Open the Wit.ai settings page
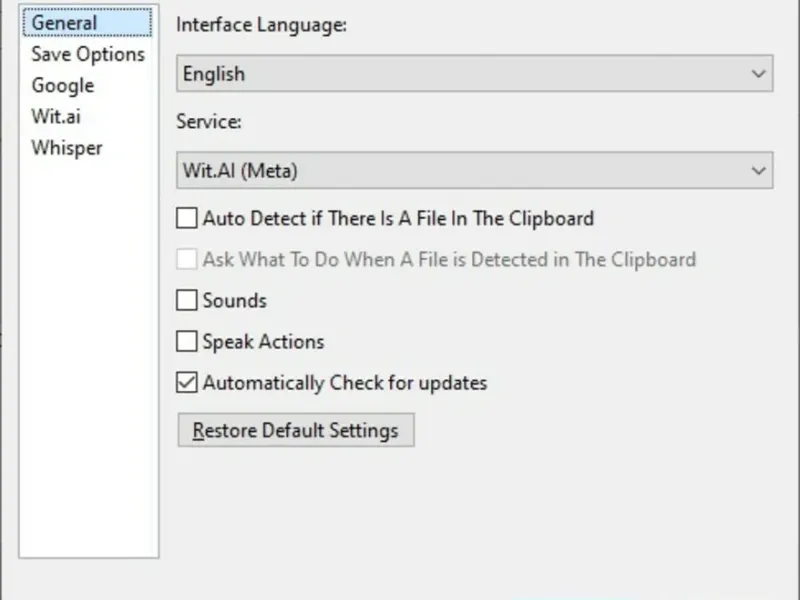 coord(55,116)
